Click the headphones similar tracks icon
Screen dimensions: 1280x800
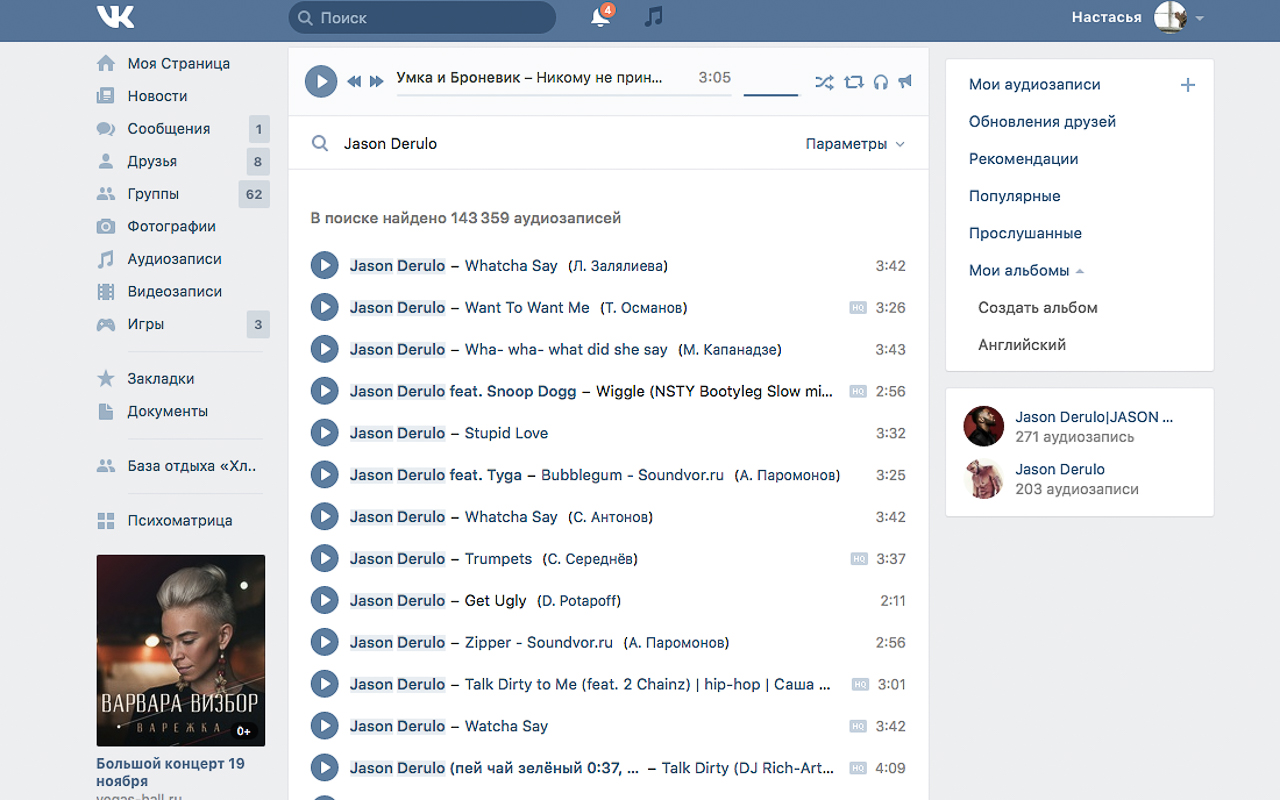pyautogui.click(x=881, y=82)
